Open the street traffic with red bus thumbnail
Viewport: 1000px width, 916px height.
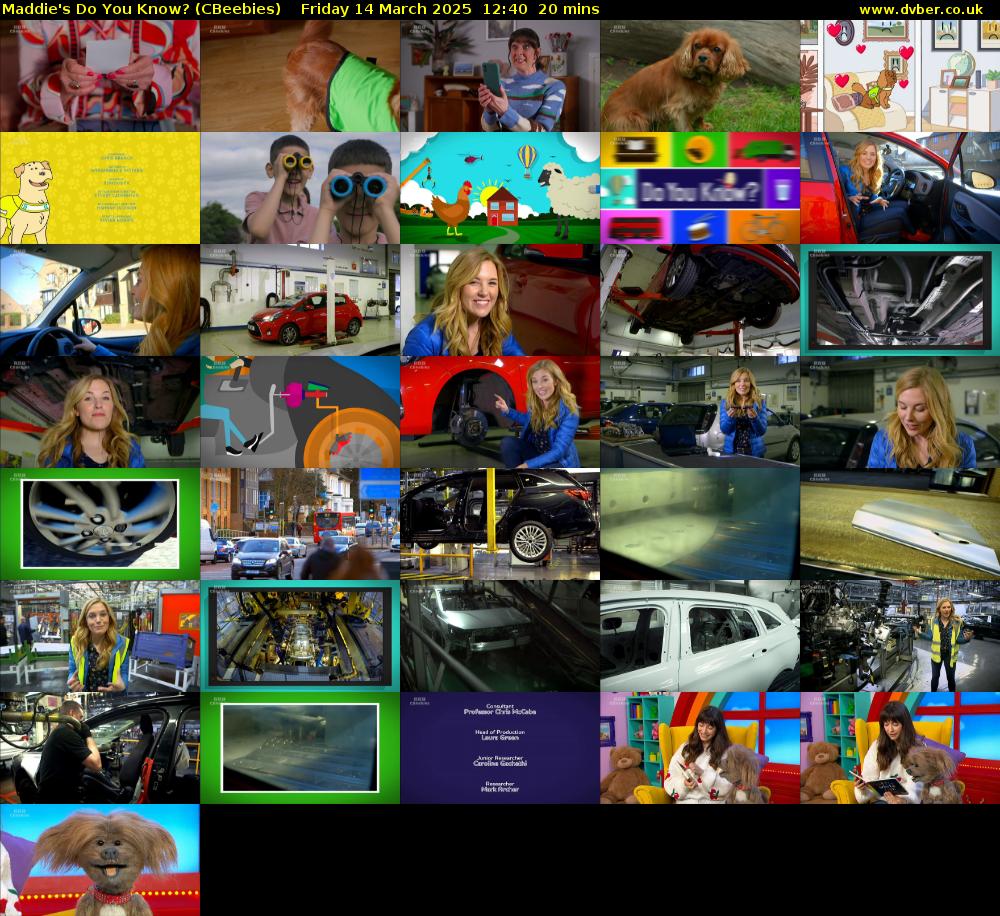coord(300,524)
